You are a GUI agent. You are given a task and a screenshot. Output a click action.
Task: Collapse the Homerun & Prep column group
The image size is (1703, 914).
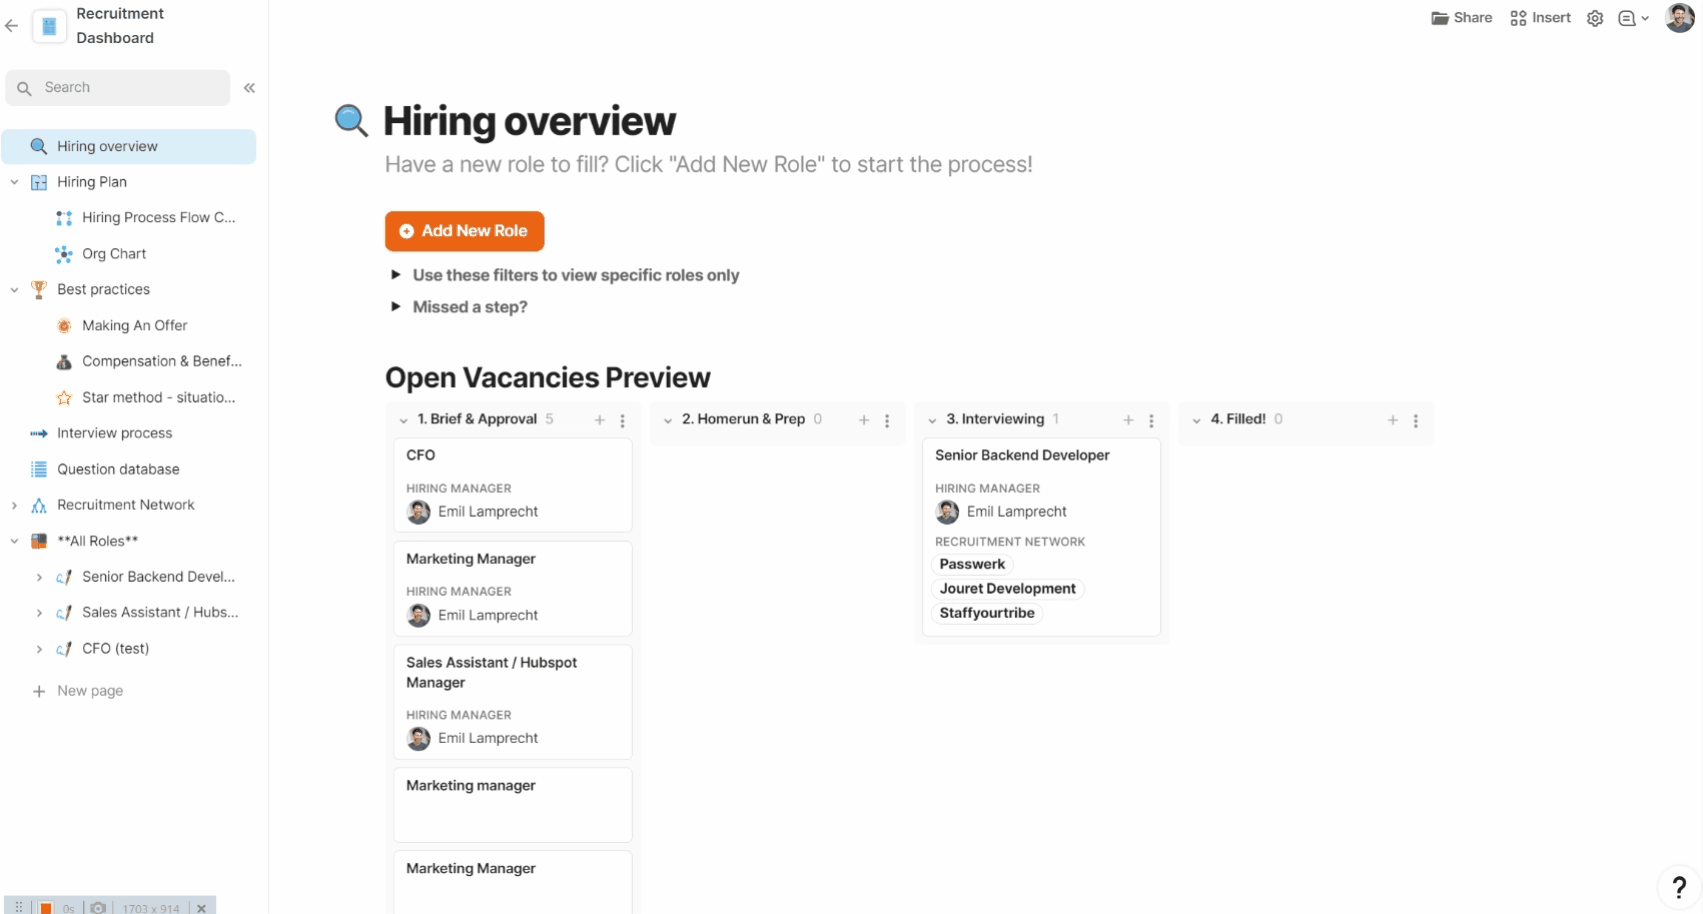[668, 420]
